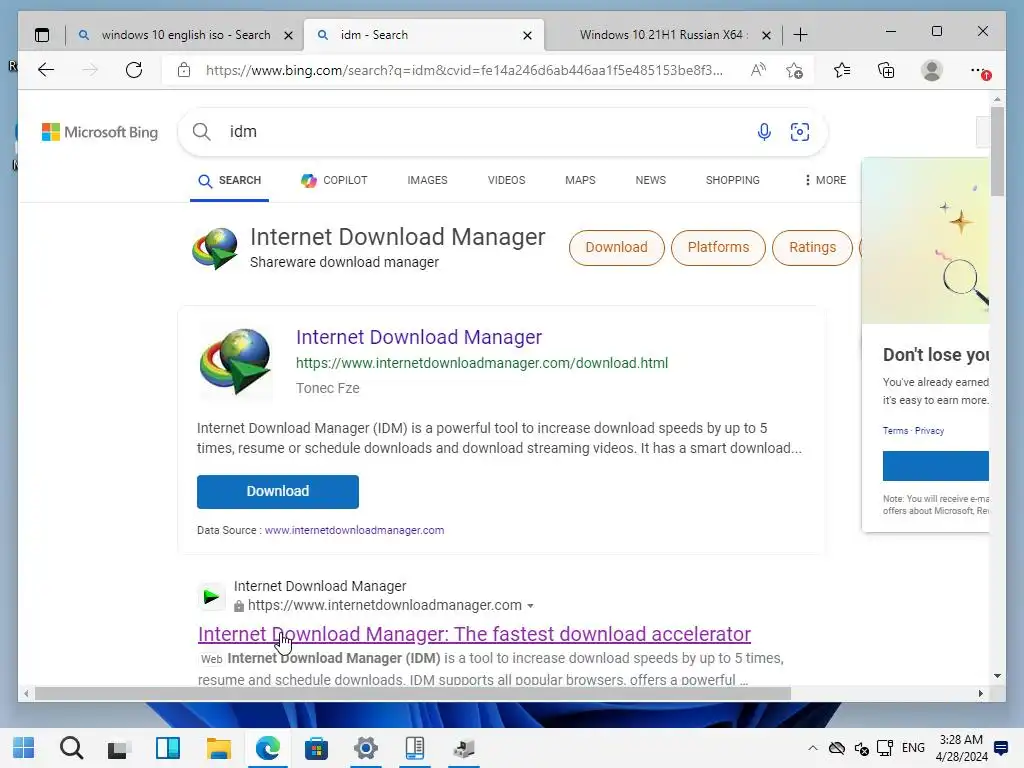This screenshot has width=1024, height=768.
Task: Open a new browser tab
Action: (800, 35)
